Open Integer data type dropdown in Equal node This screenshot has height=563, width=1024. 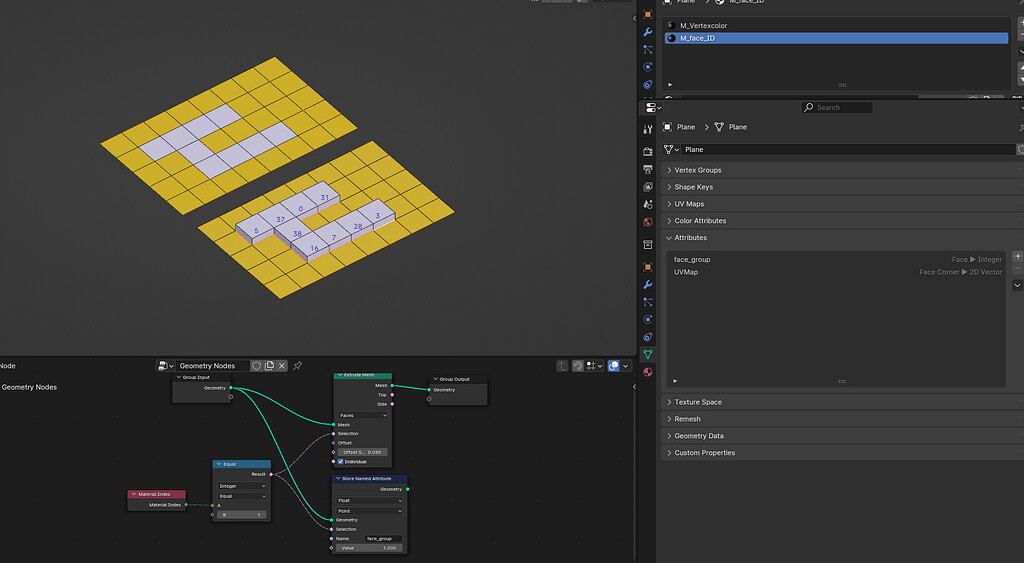pyautogui.click(x=242, y=486)
